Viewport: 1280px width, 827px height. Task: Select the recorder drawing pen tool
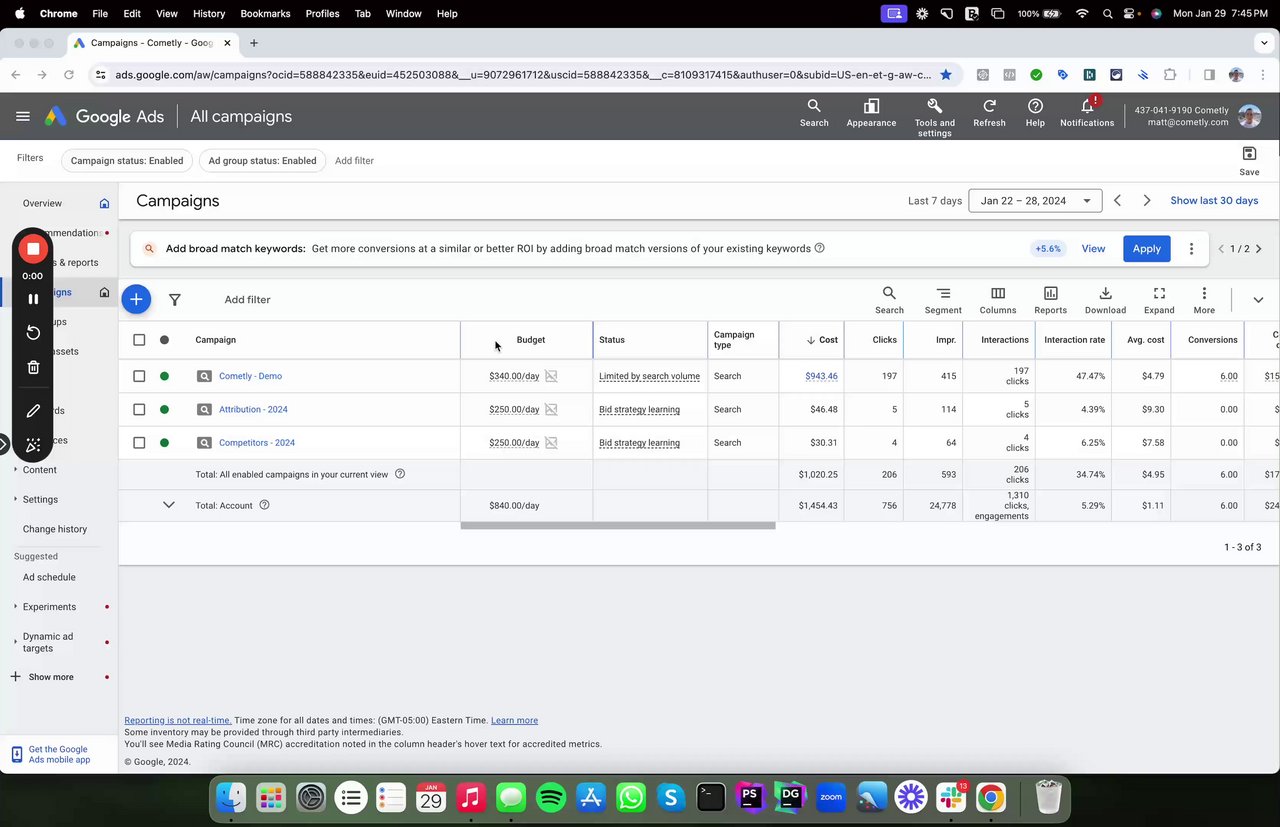pos(33,410)
